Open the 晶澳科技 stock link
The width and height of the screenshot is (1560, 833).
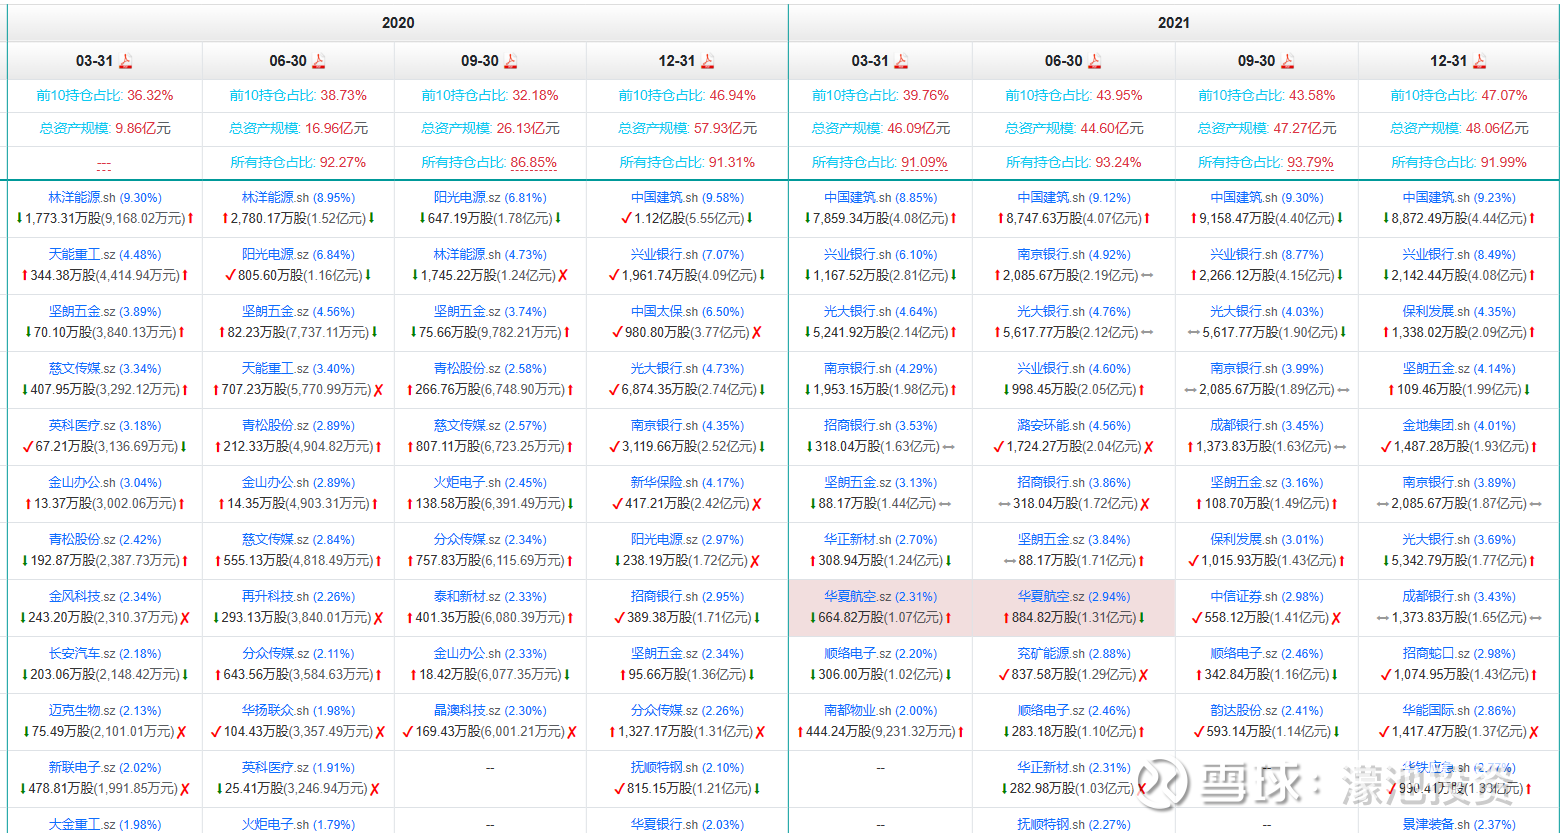pos(460,711)
